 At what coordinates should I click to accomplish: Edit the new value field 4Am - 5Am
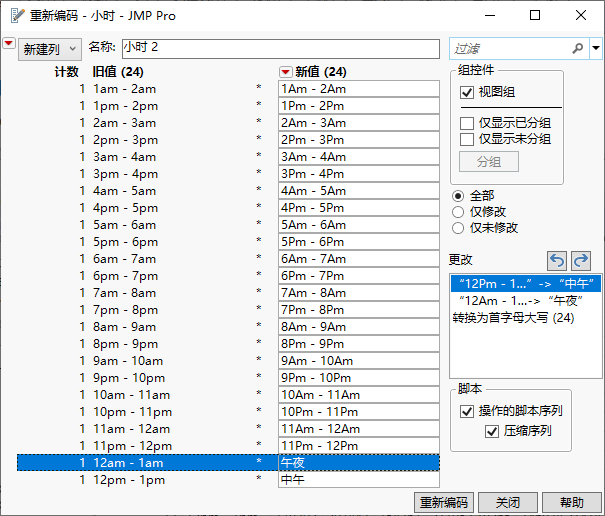click(x=359, y=191)
